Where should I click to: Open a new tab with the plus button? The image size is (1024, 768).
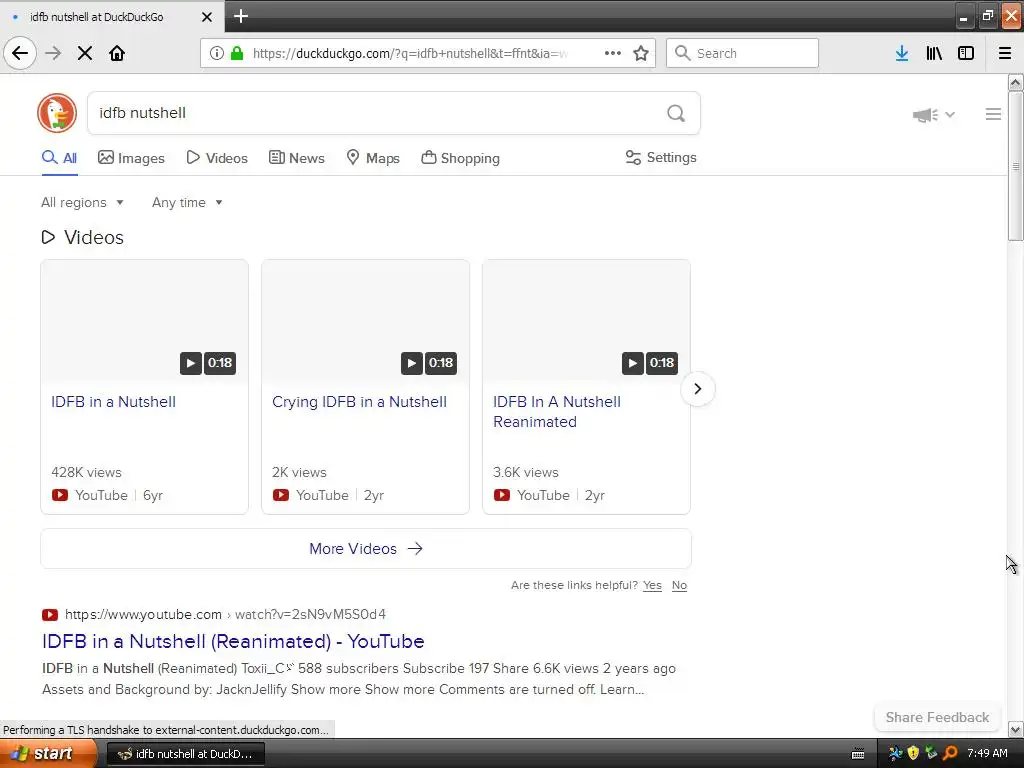point(241,16)
